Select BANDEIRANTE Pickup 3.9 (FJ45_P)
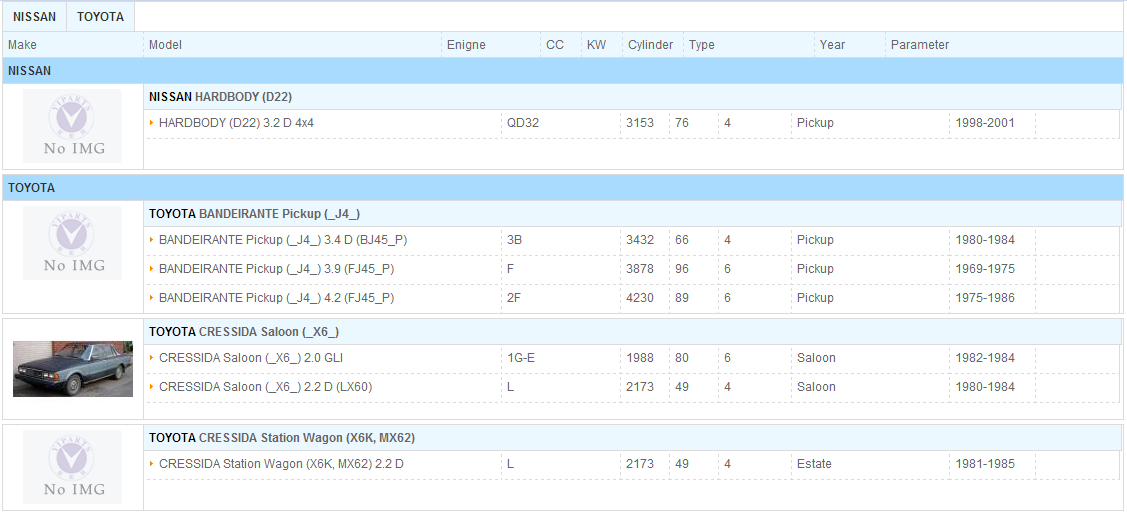1127x513 pixels. click(x=276, y=269)
